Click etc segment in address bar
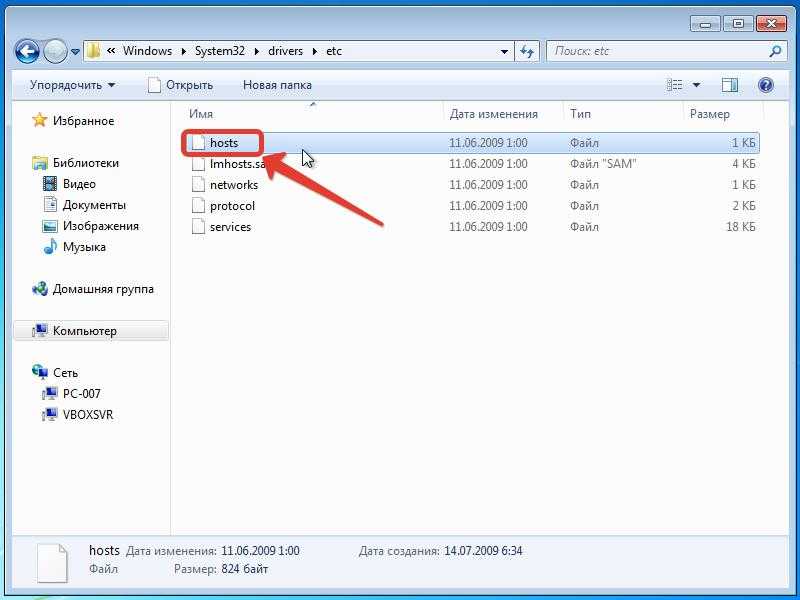Viewport: 800px width, 600px height. coord(334,51)
